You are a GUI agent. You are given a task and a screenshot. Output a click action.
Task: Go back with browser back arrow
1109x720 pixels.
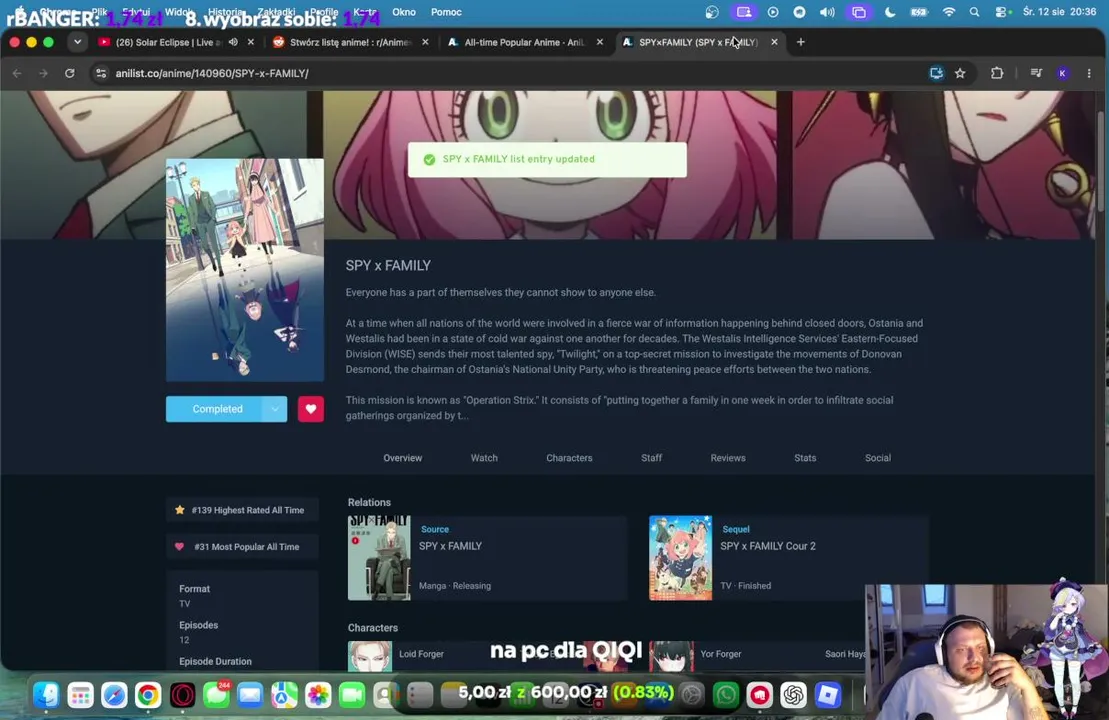[17, 73]
